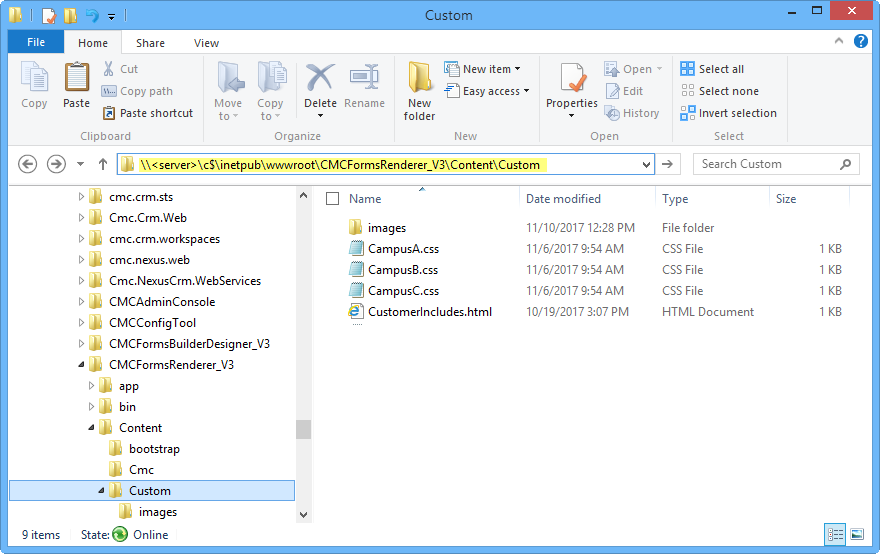Select the CampusA.css file
The image size is (880, 554).
(x=403, y=249)
